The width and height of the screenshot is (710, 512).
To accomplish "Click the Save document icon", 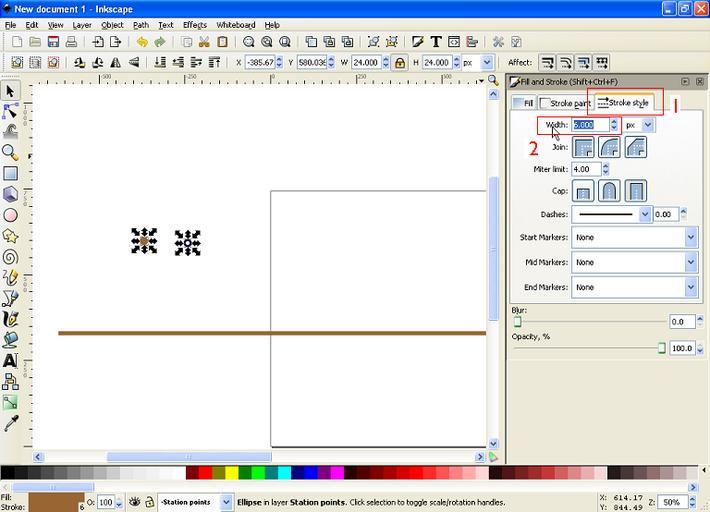I will pyautogui.click(x=53, y=42).
